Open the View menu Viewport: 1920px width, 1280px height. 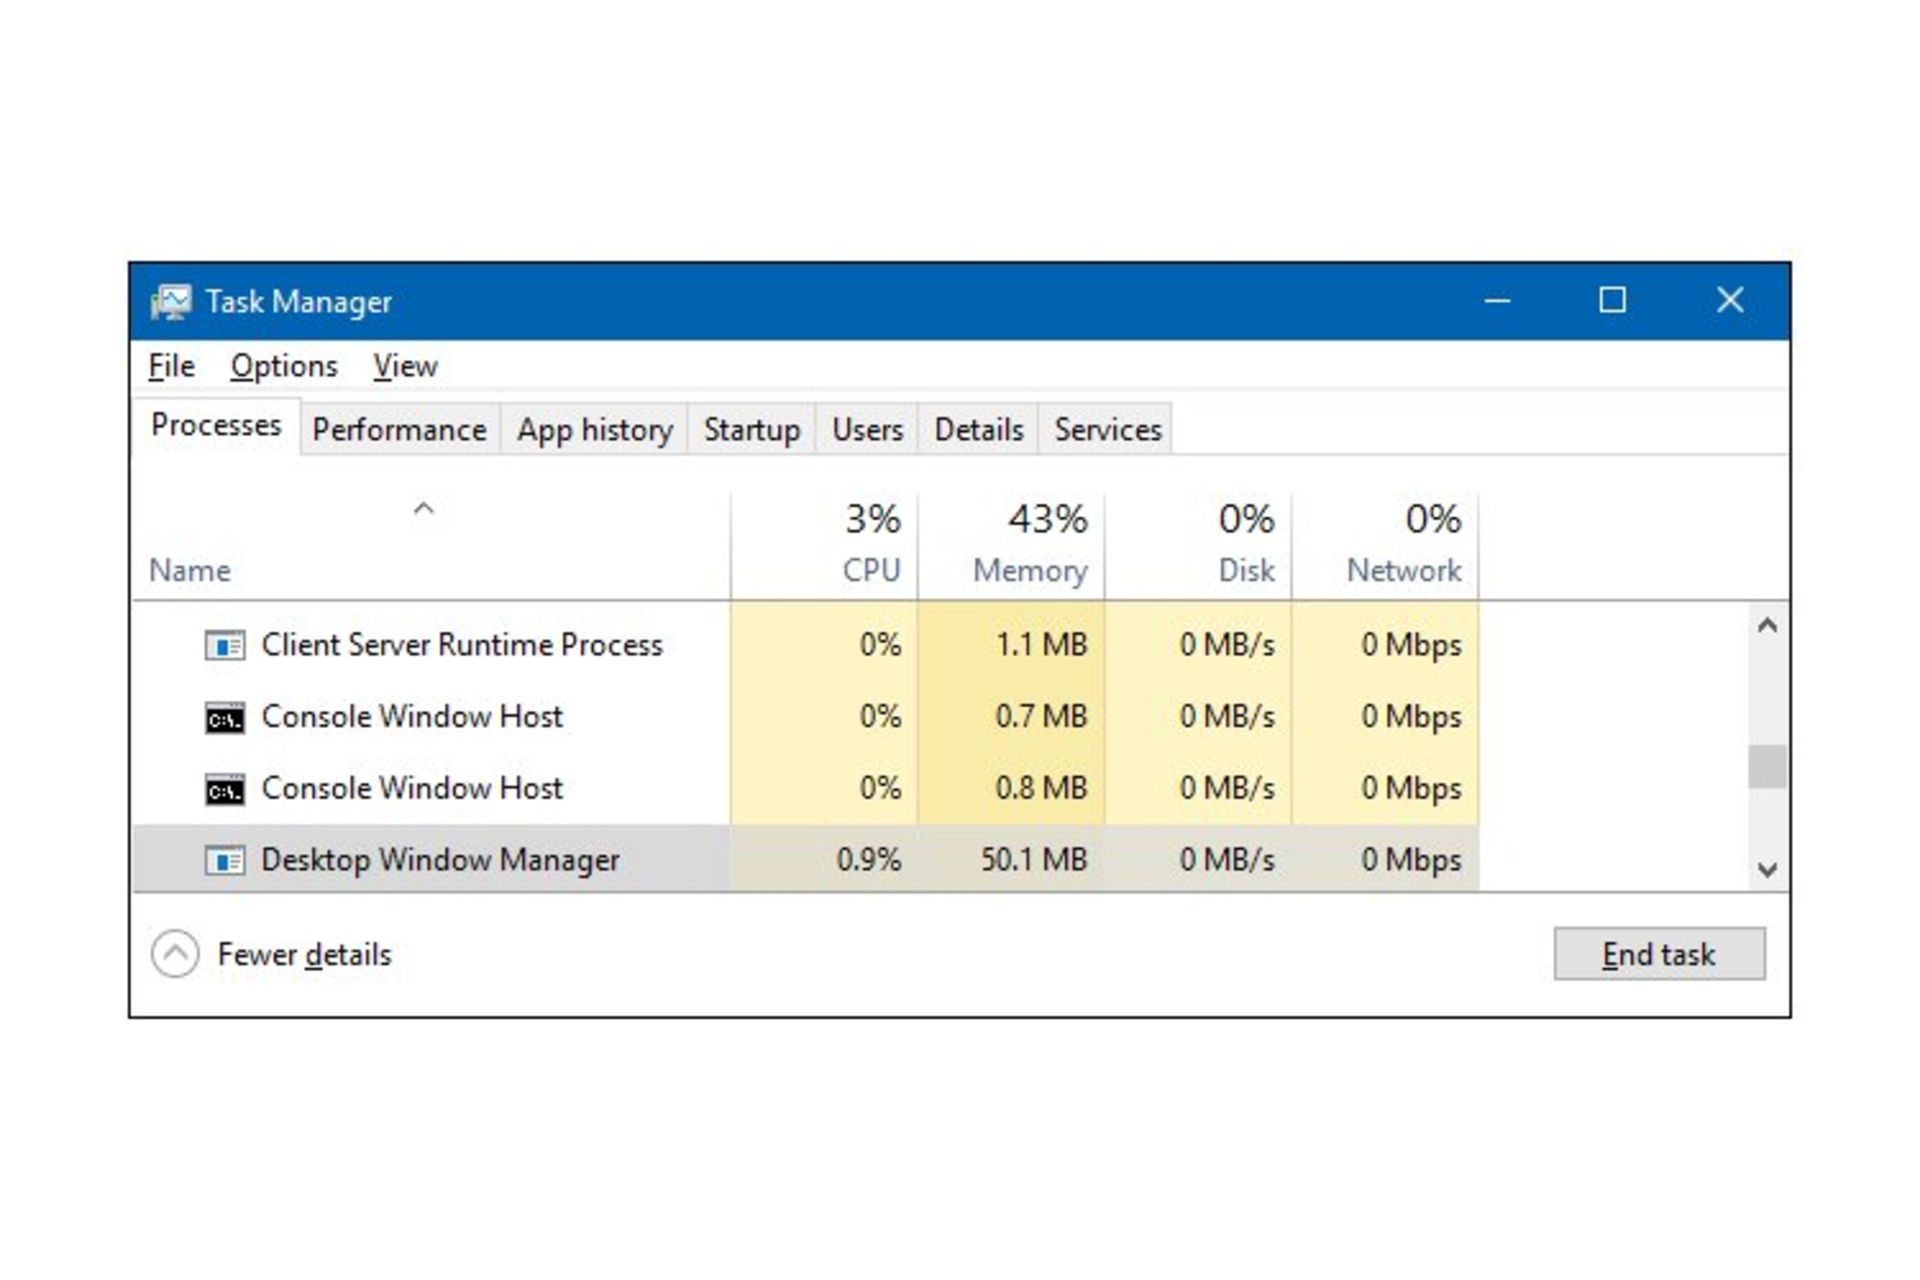(x=405, y=366)
